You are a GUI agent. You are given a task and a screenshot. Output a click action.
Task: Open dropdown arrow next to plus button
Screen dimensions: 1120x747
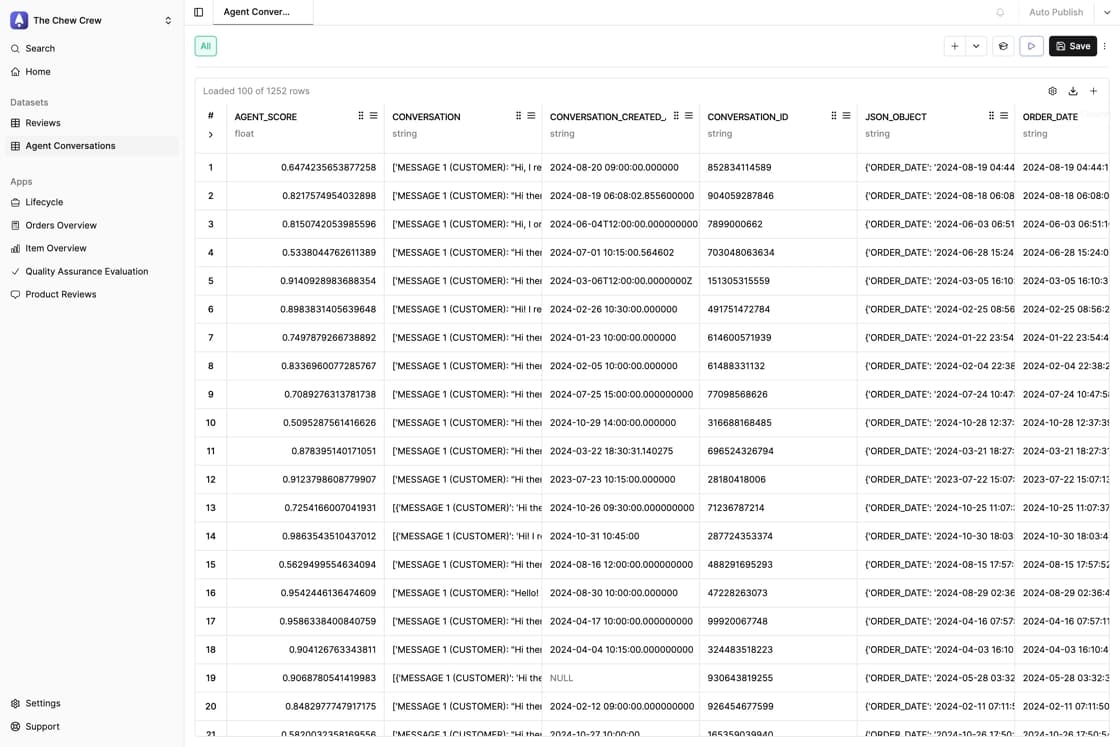tap(976, 46)
